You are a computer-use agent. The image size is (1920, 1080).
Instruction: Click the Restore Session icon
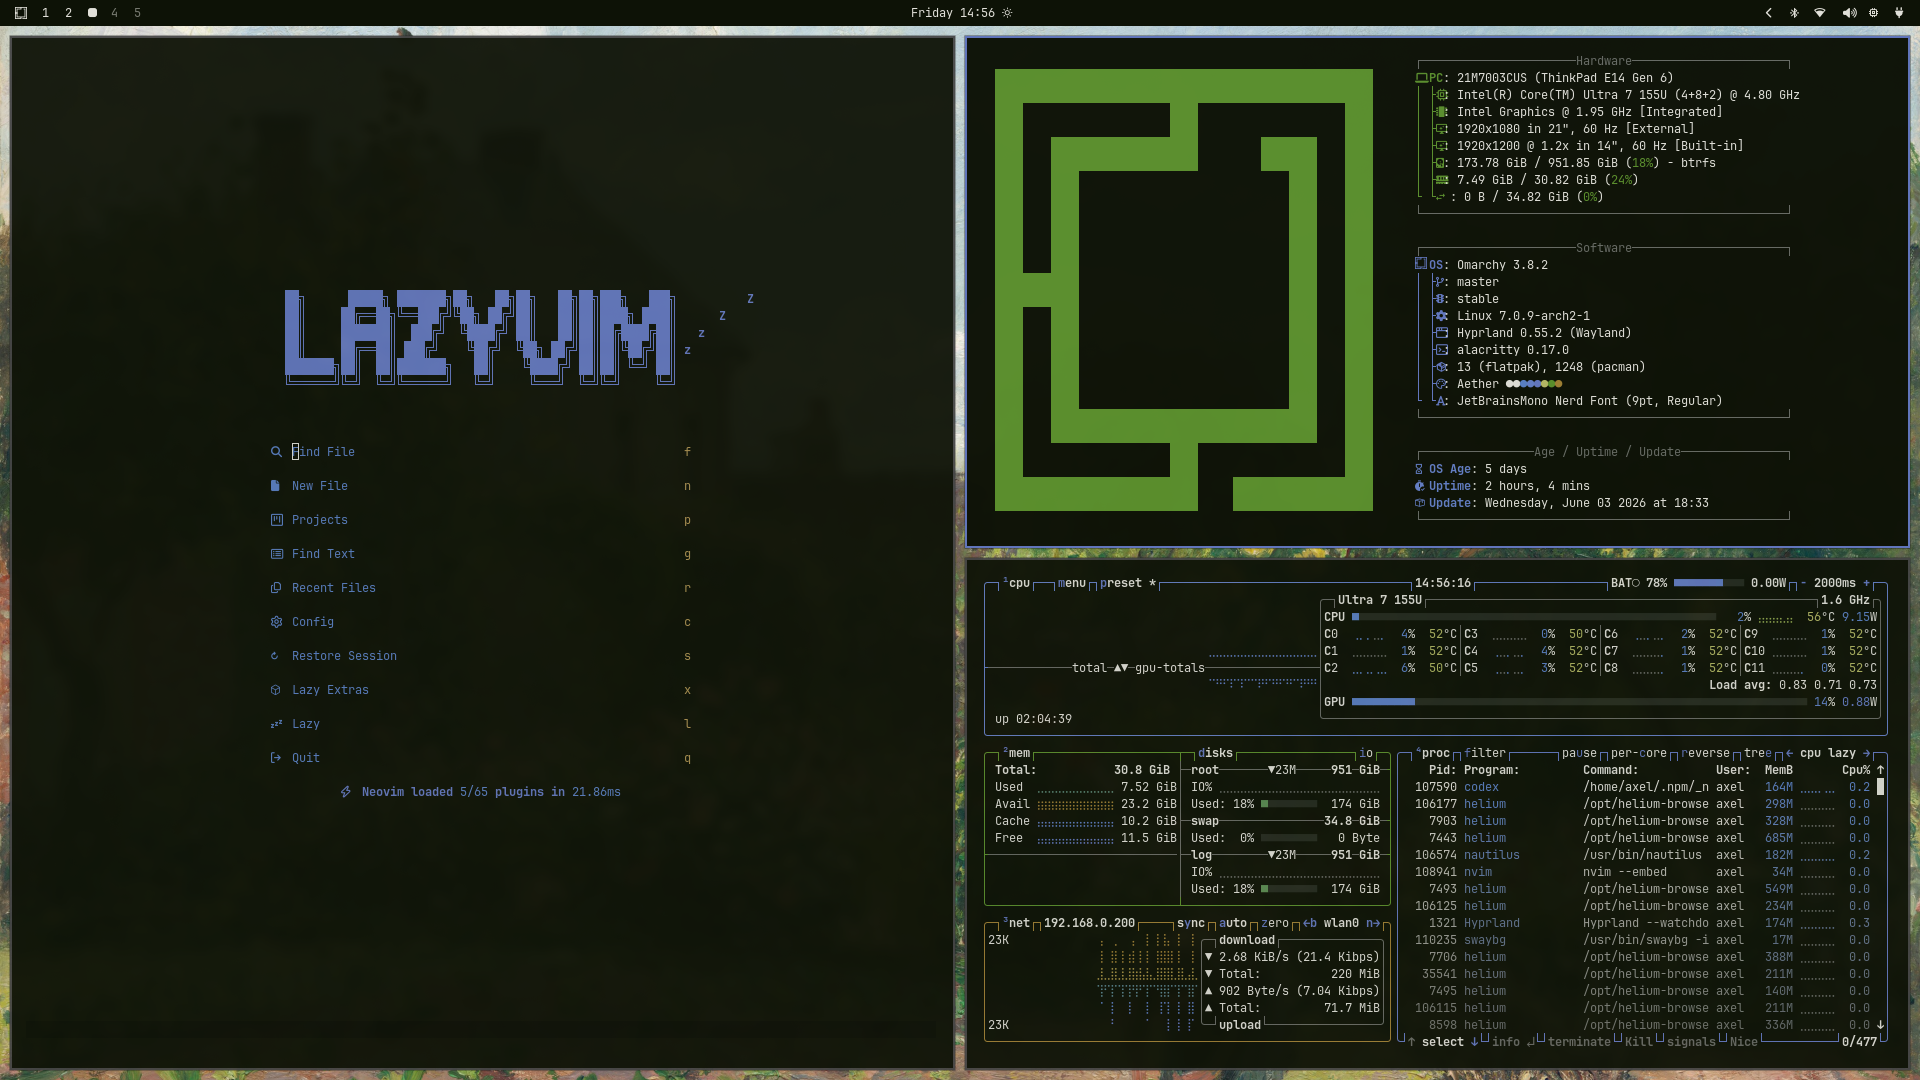pyautogui.click(x=275, y=656)
